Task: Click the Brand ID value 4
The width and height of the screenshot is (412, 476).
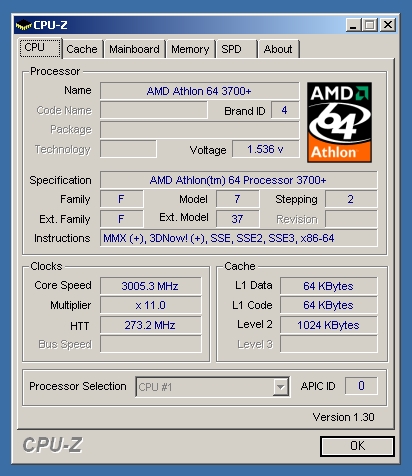Action: click(285, 110)
